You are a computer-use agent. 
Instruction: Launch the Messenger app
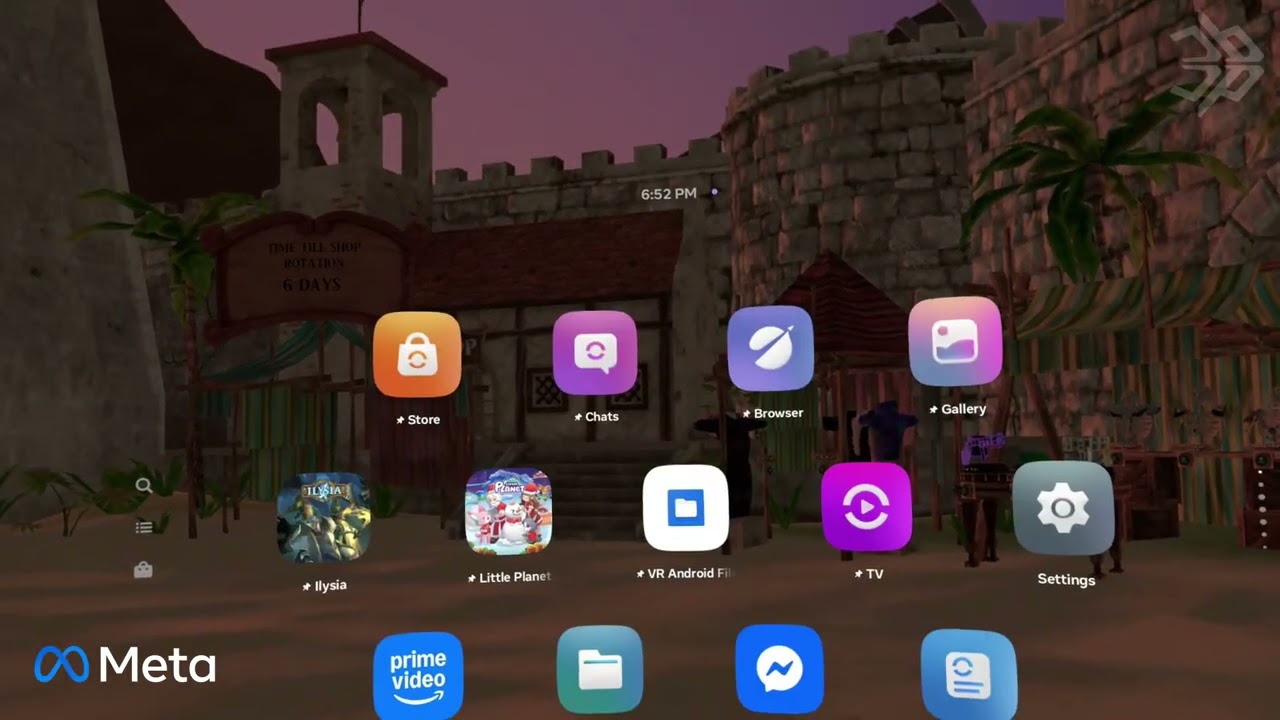coord(779,670)
